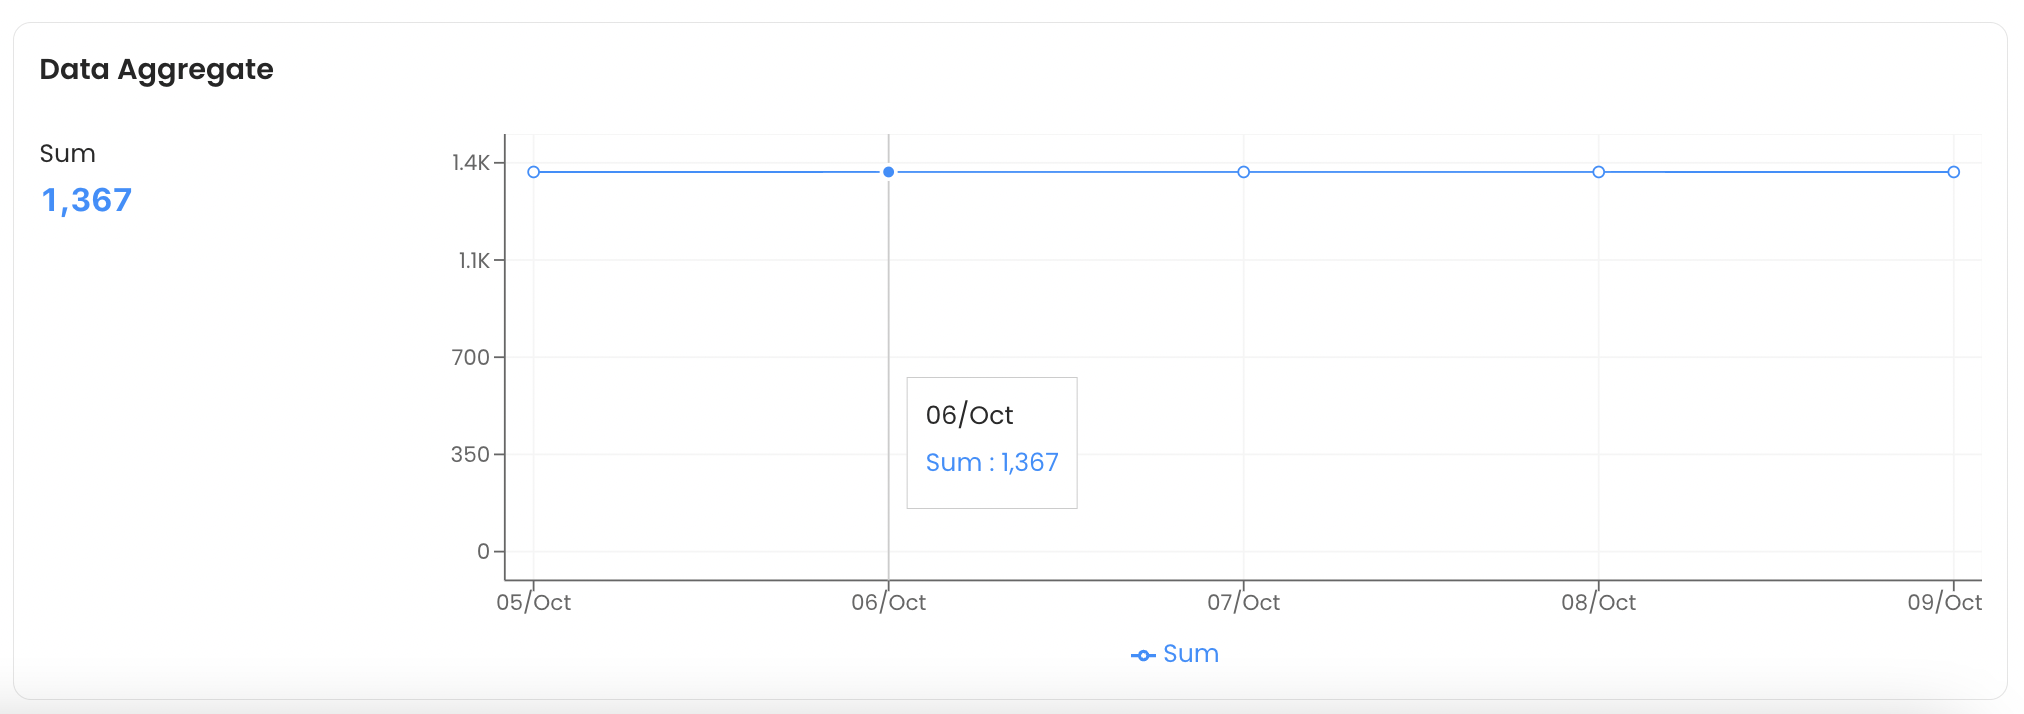Click the Data Aggregate panel title
This screenshot has height=714, width=2024.
[156, 68]
